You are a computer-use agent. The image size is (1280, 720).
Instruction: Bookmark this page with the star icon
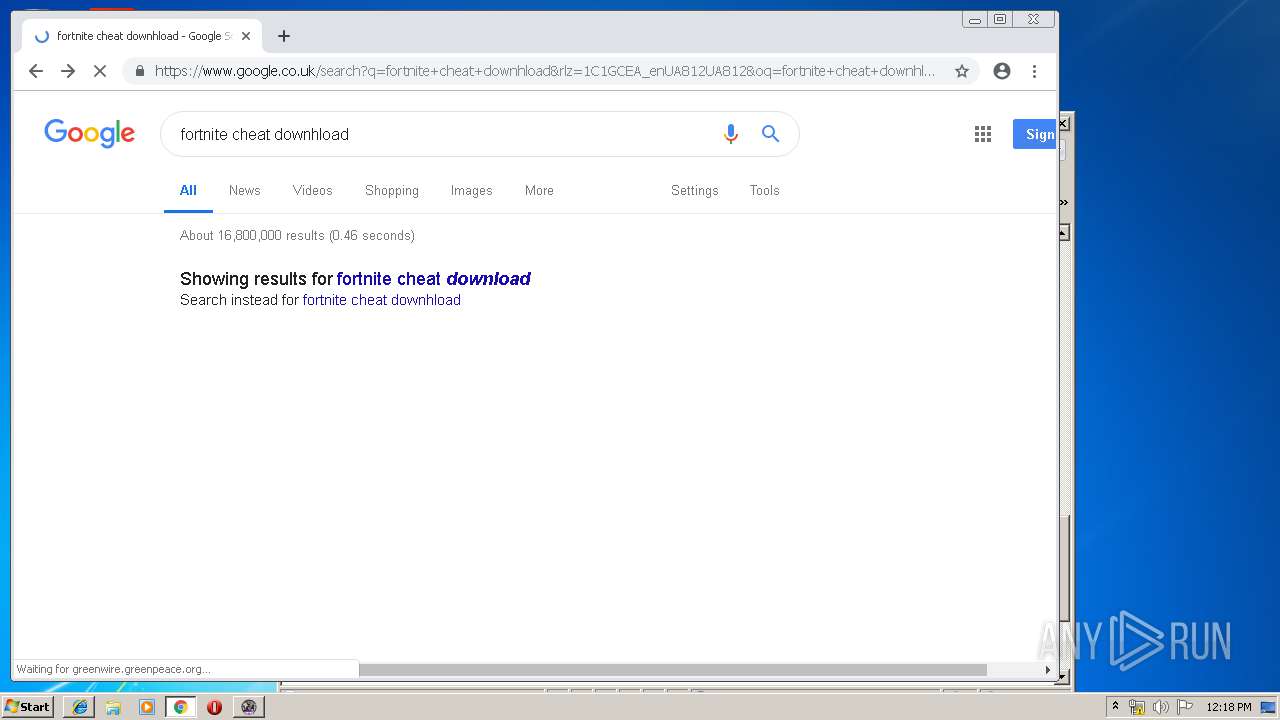point(962,71)
